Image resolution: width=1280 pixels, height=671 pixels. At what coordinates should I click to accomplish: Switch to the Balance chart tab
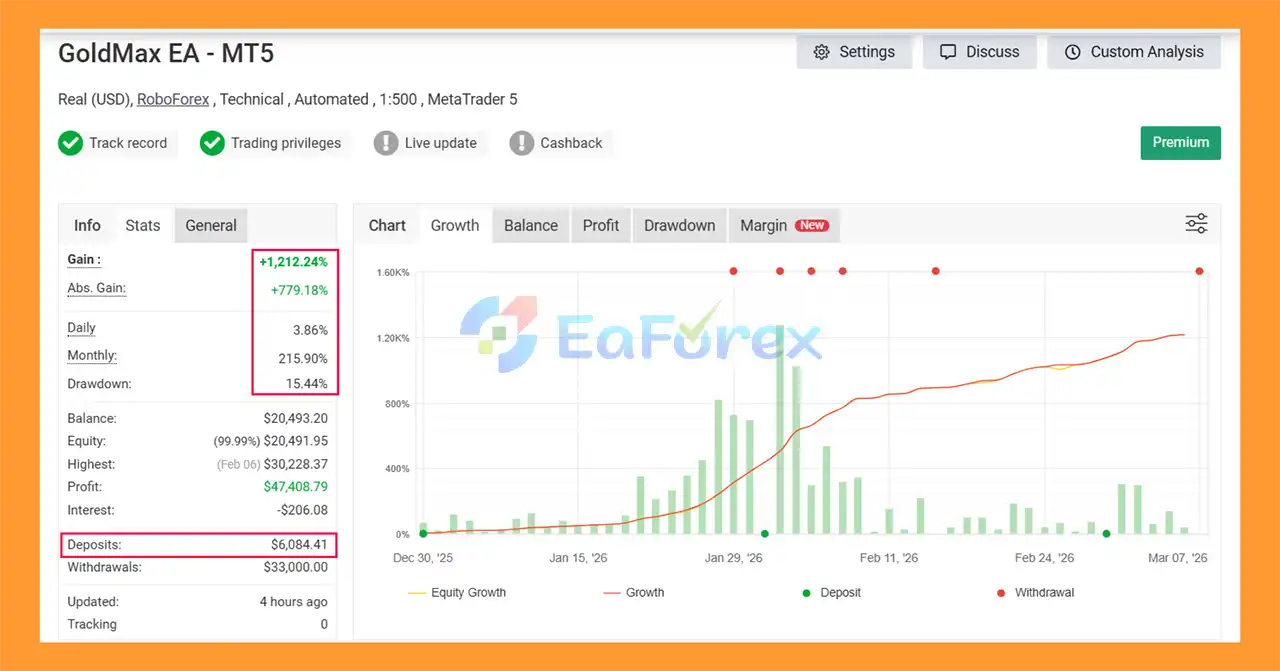[530, 226]
